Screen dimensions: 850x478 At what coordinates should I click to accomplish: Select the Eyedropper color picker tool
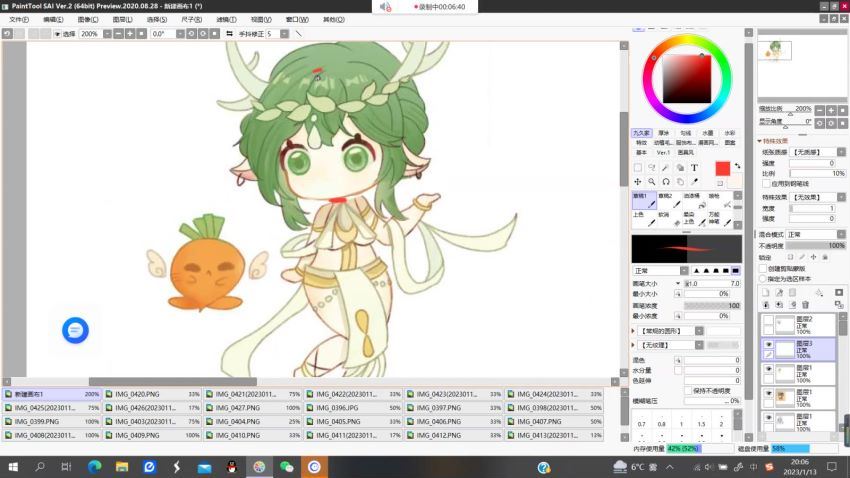[x=694, y=182]
